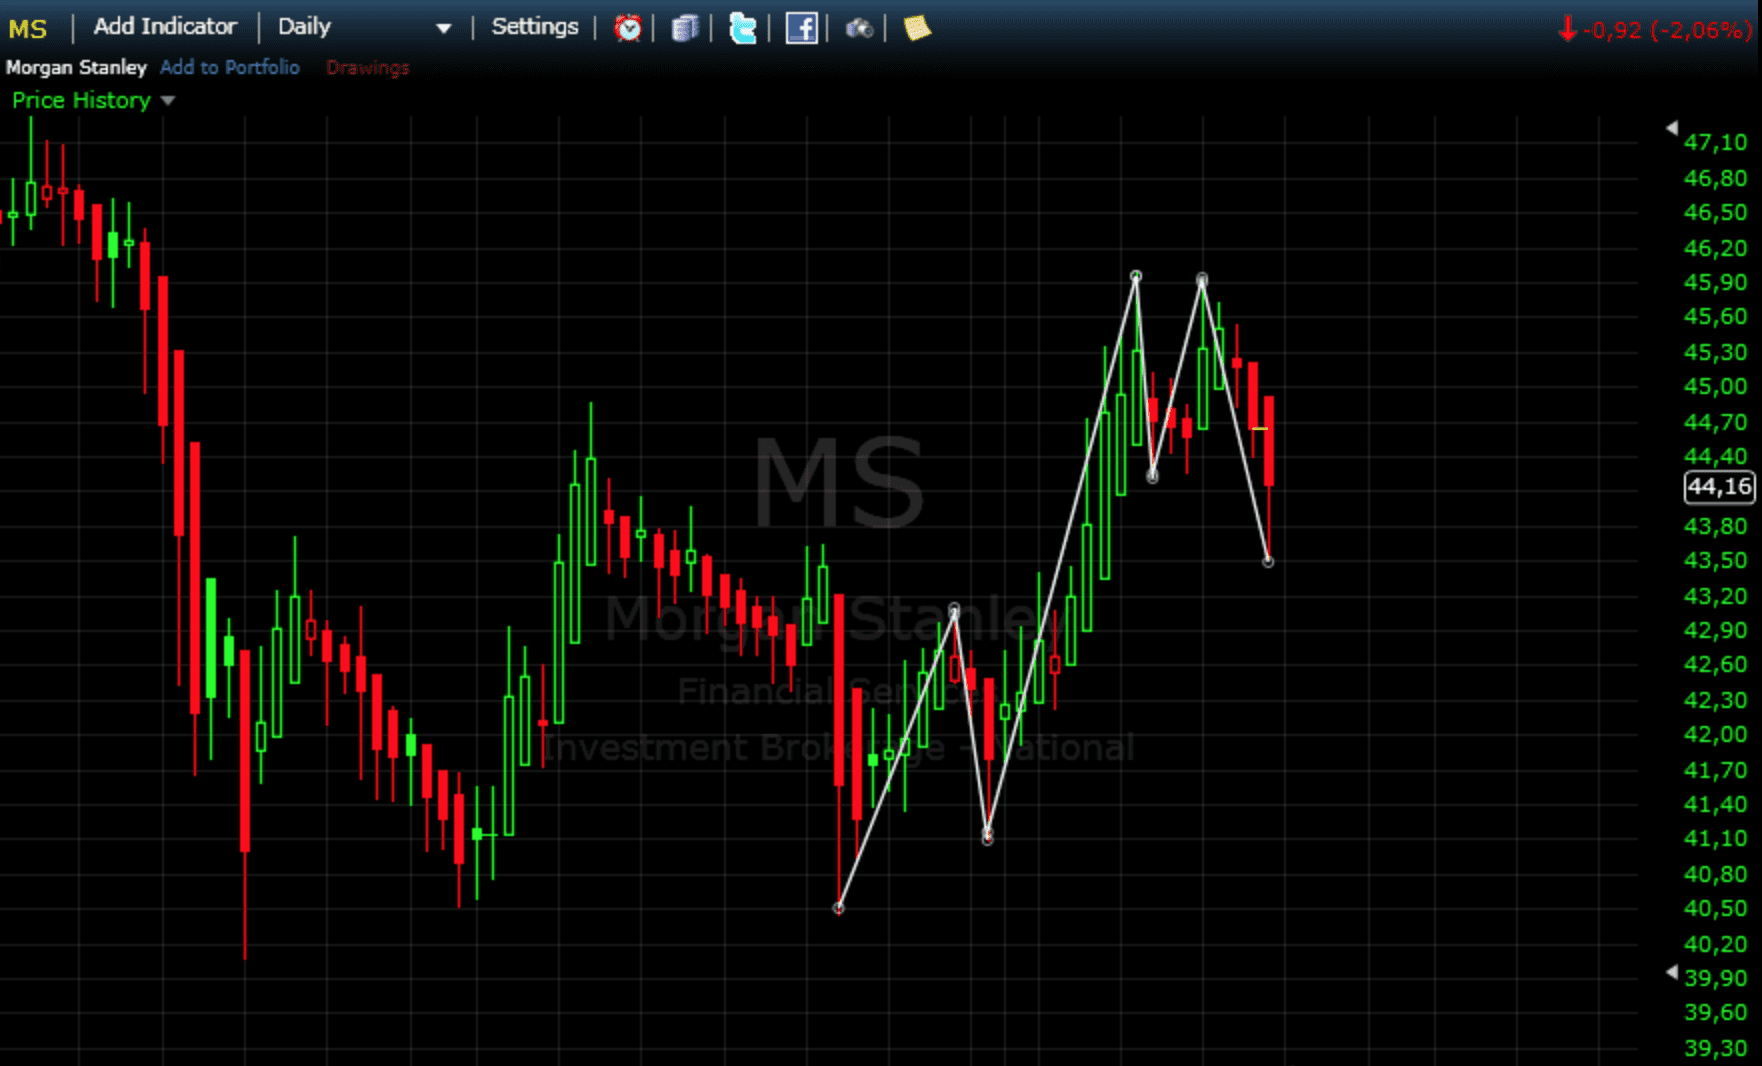
Task: Take chart snapshot with camera icon
Action: [x=859, y=28]
